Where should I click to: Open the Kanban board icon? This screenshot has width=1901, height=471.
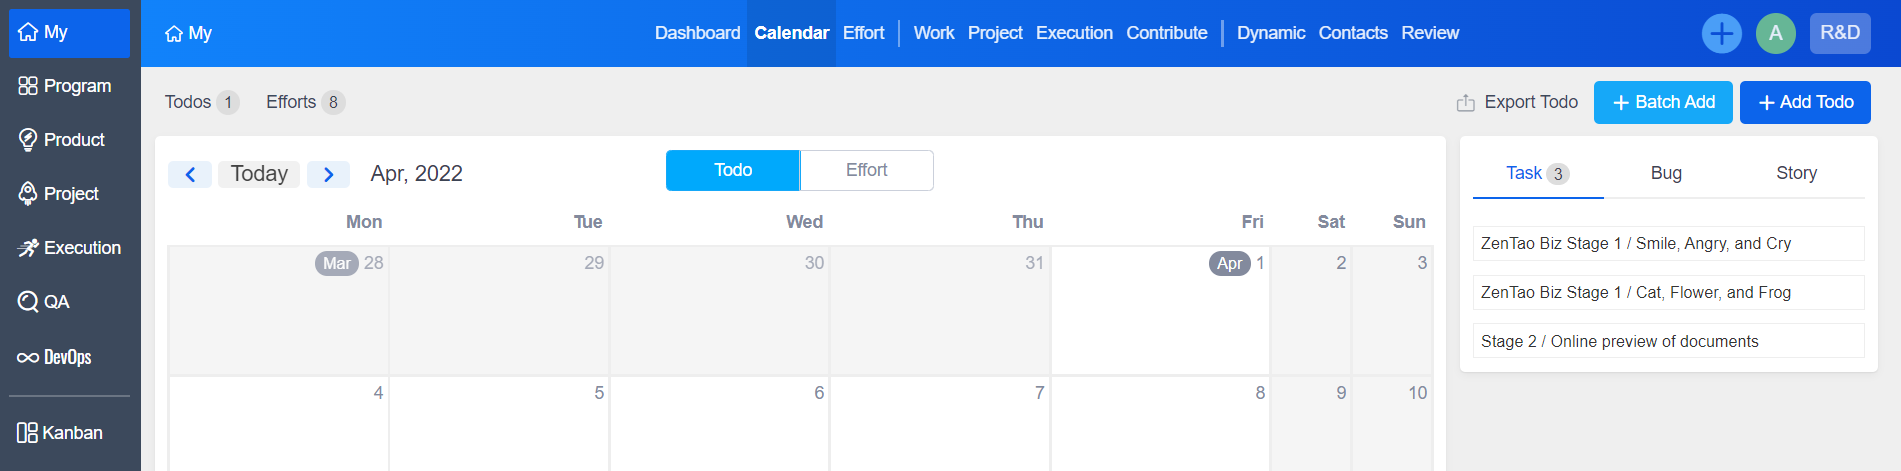[x=28, y=433]
